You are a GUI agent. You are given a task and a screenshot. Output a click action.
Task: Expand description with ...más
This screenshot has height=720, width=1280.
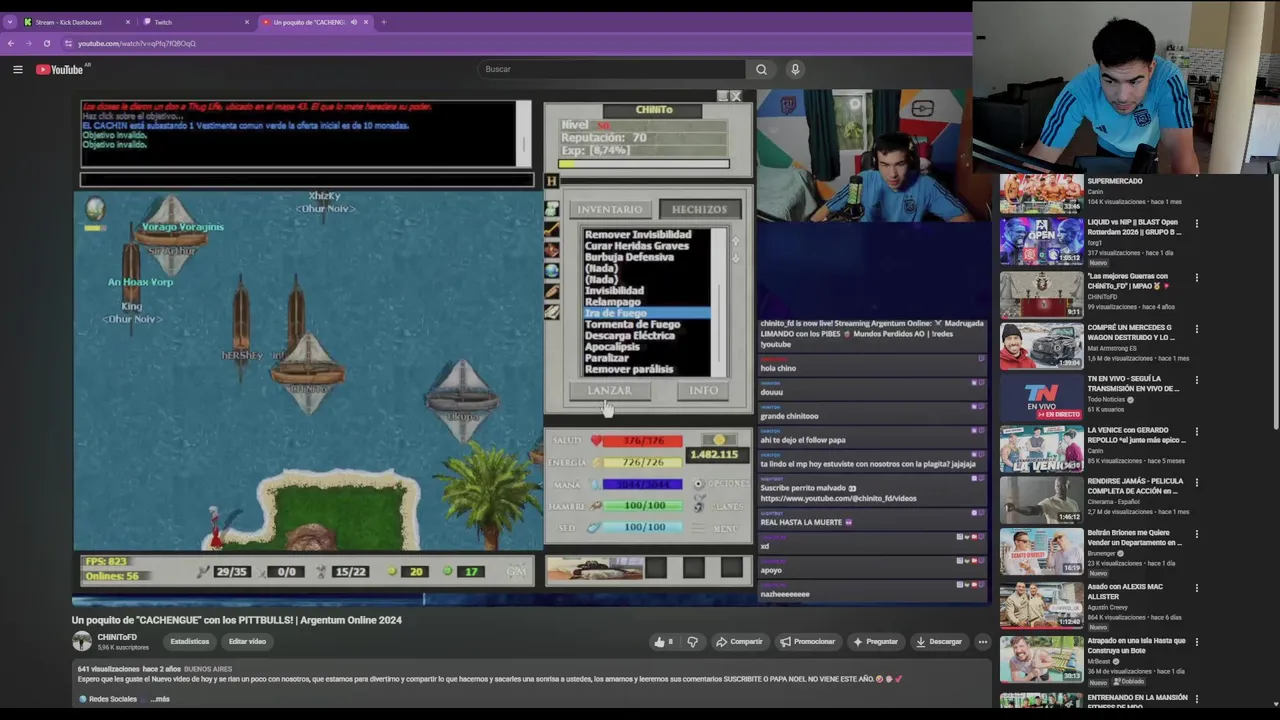[x=160, y=699]
